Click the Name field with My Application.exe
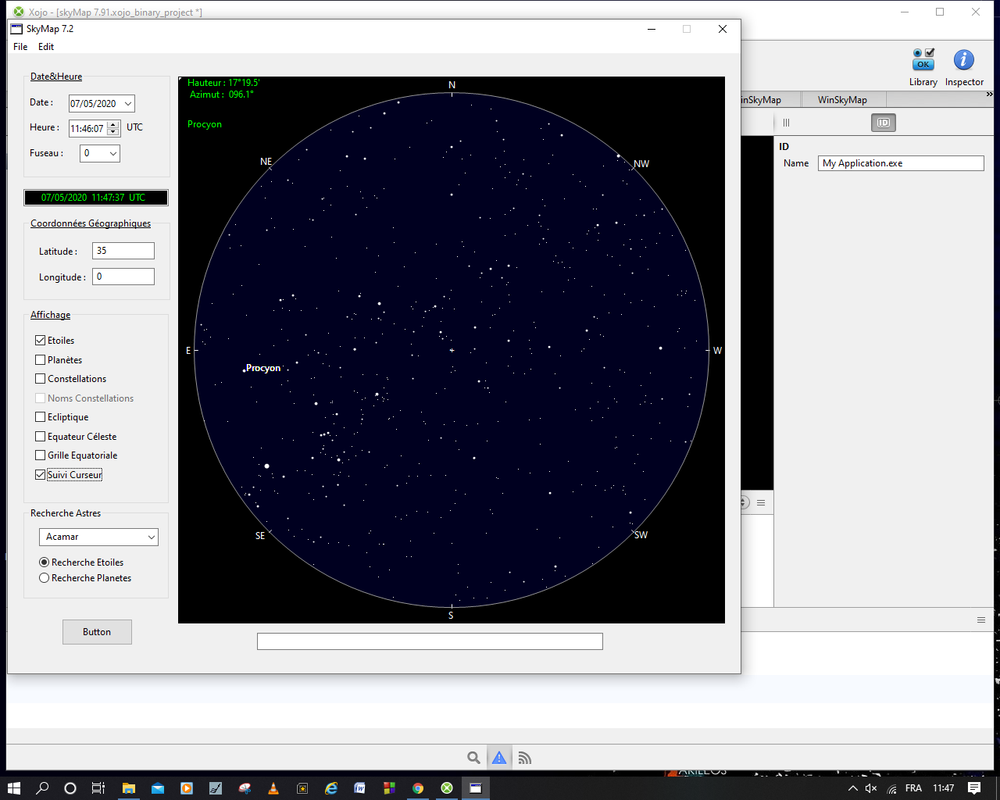 click(901, 163)
